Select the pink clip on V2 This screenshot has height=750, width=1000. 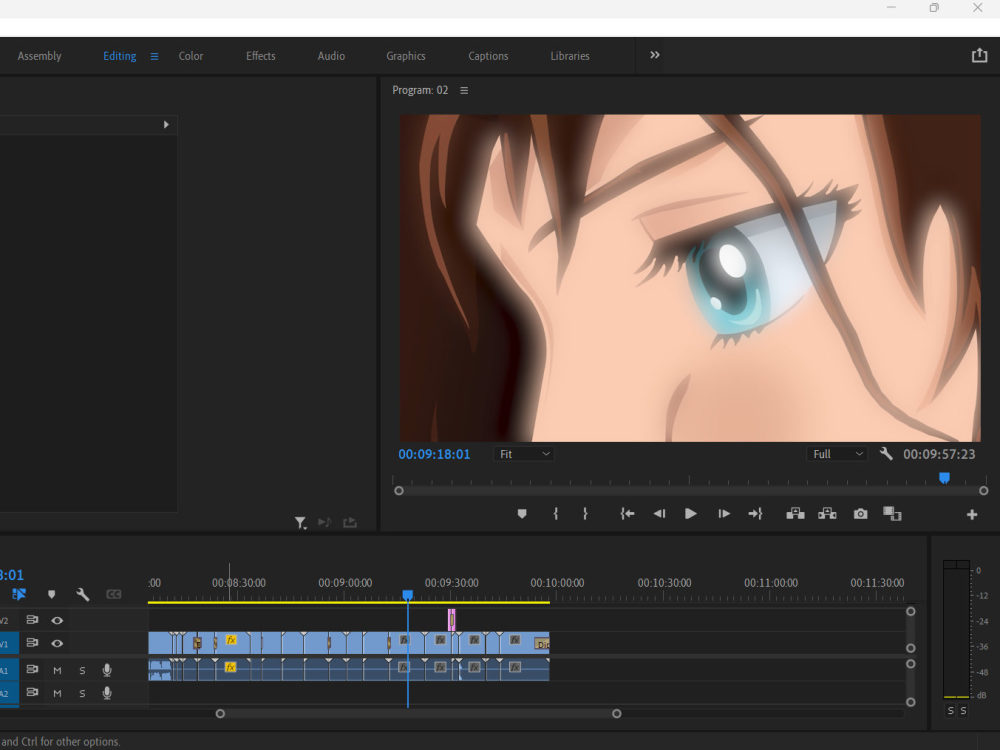(452, 620)
